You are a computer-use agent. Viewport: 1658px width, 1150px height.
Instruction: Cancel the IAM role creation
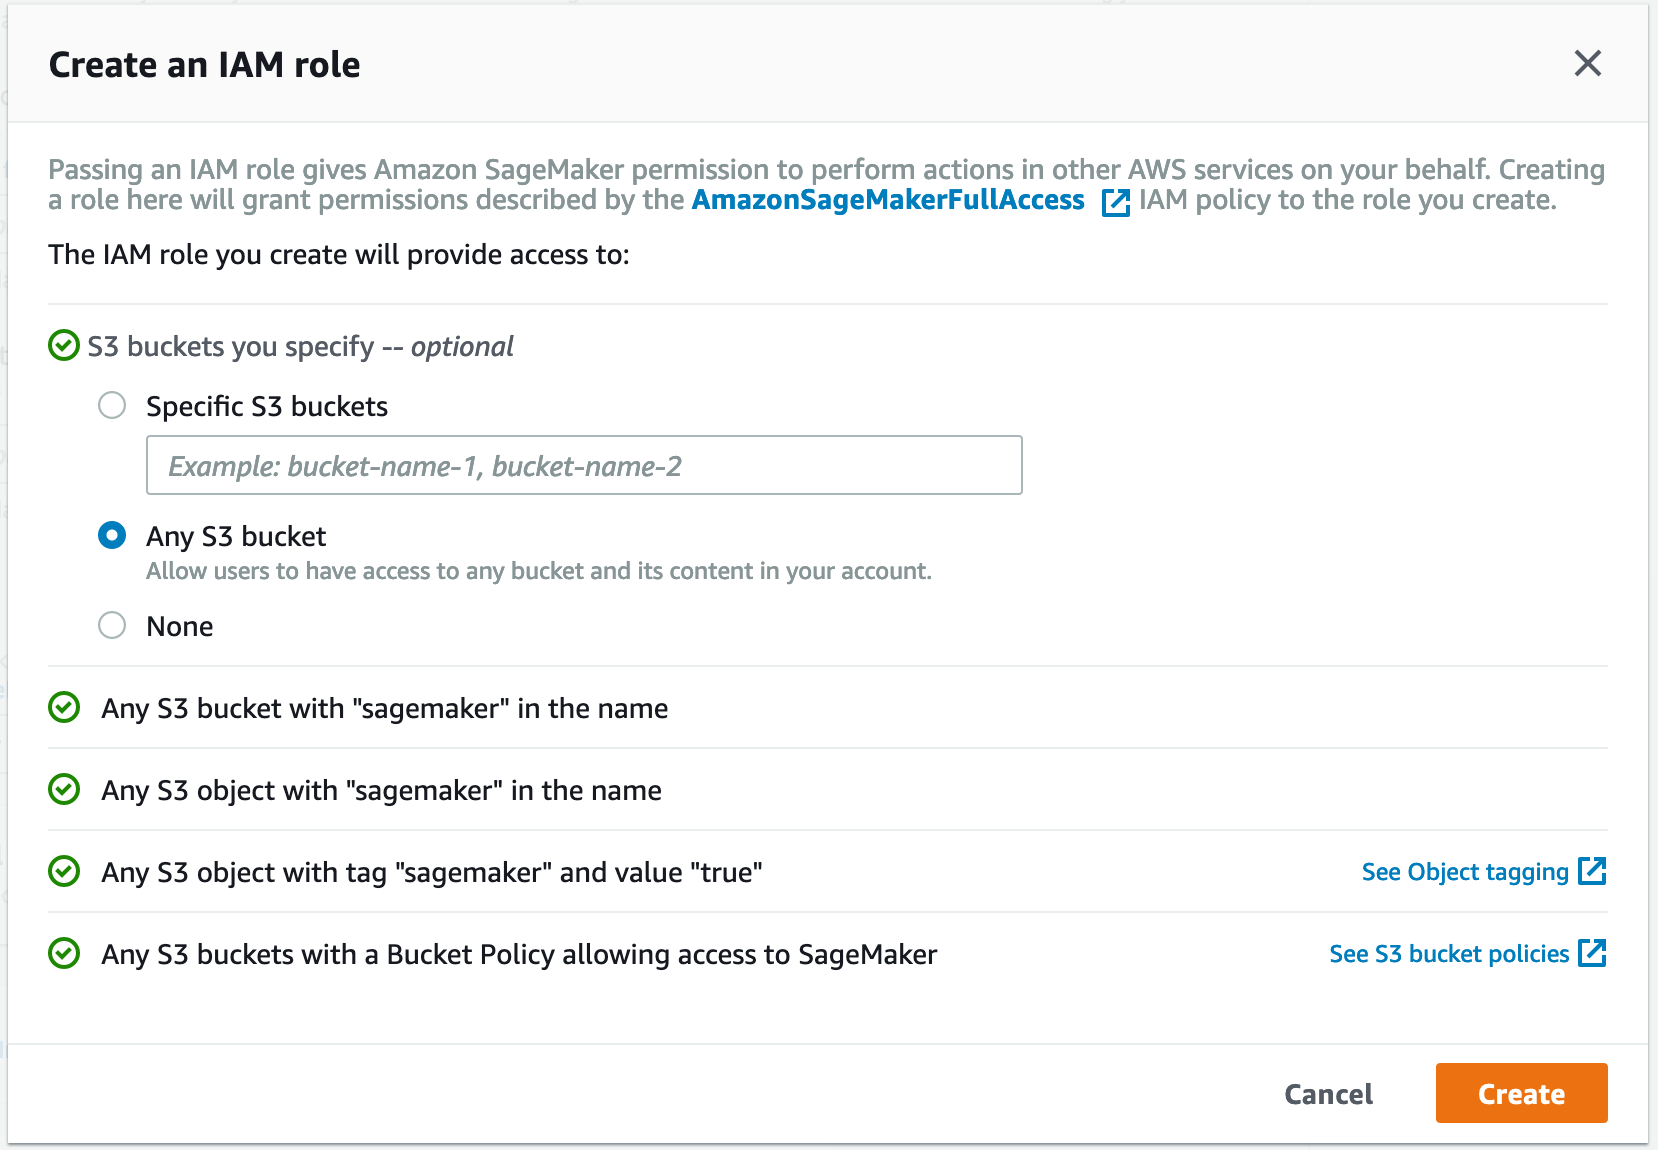click(1328, 1094)
